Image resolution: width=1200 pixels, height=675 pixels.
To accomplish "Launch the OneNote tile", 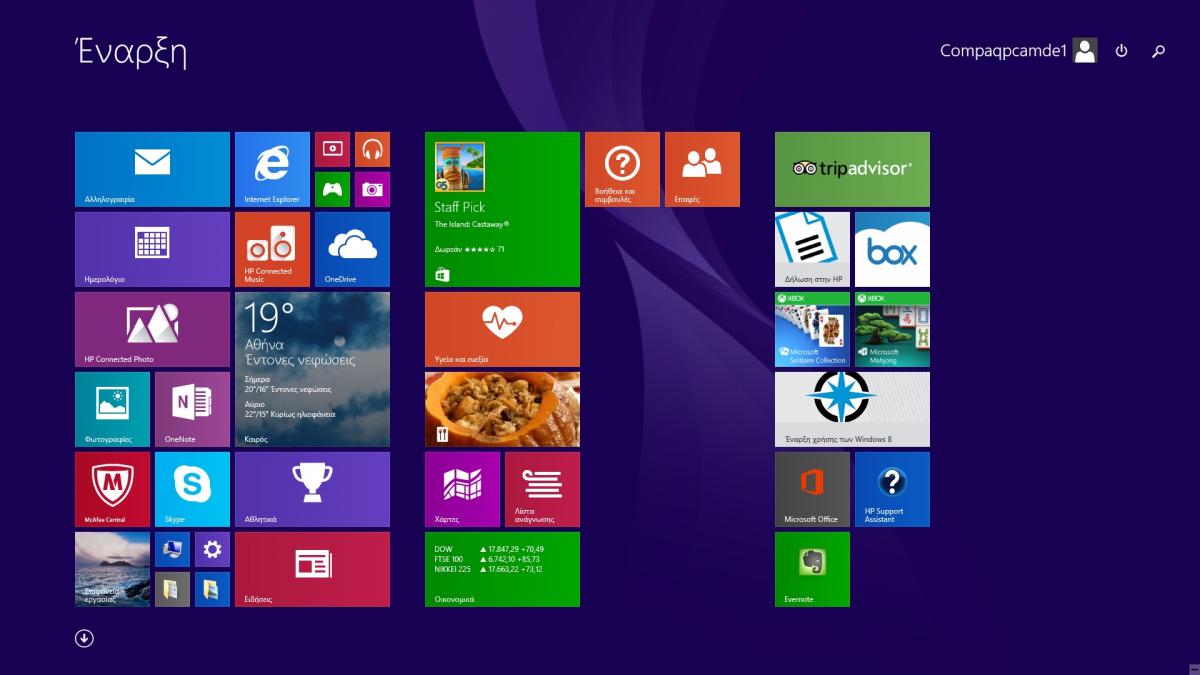I will point(192,409).
